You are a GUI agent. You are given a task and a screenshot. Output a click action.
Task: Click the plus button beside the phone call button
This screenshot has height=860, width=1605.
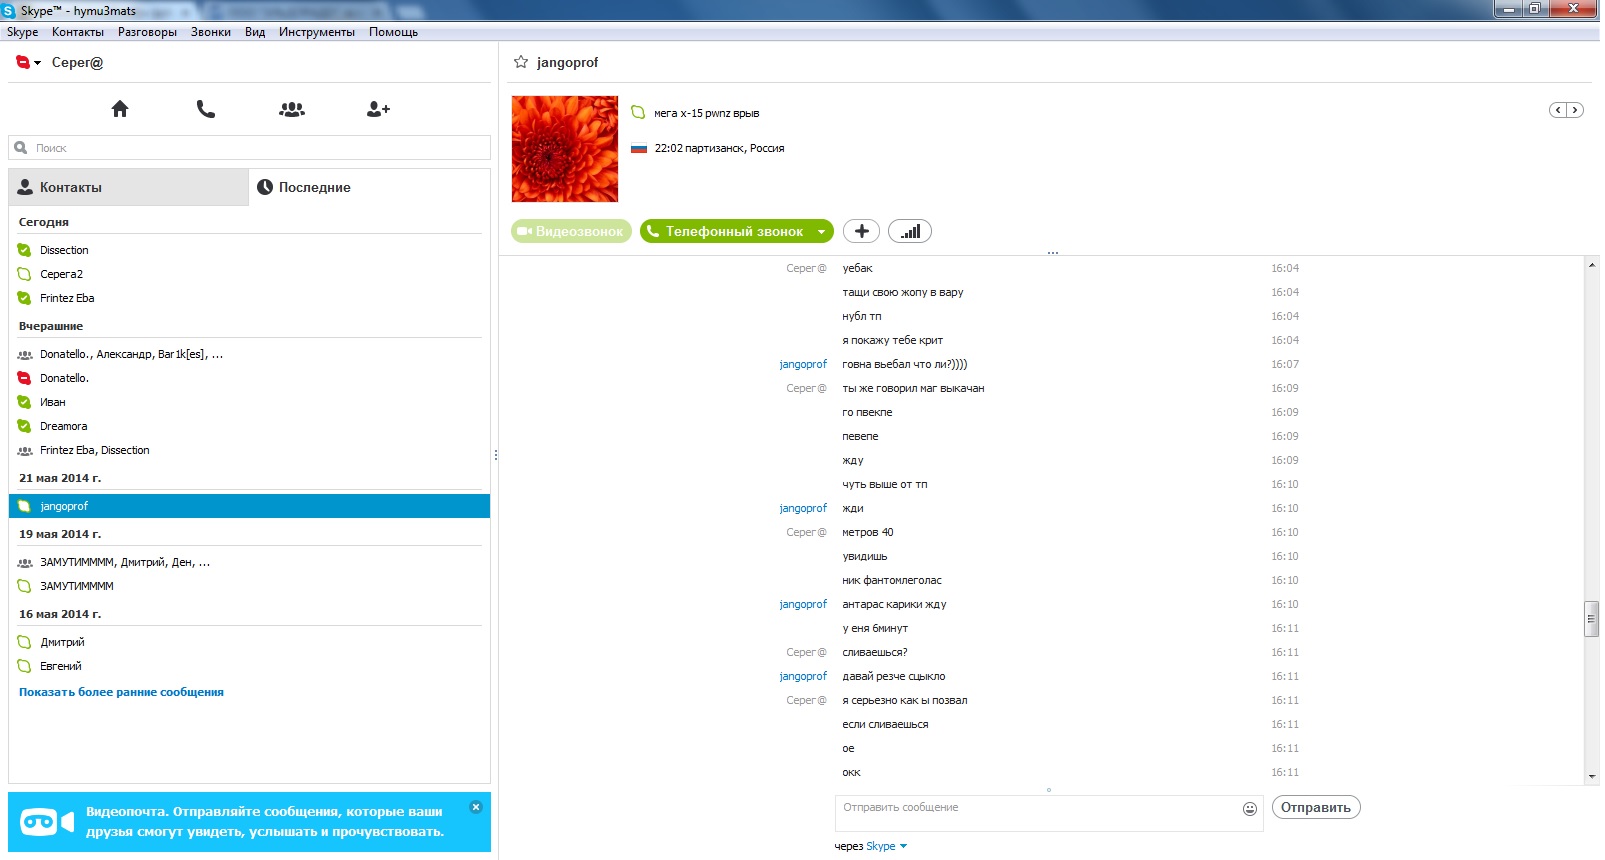click(862, 231)
